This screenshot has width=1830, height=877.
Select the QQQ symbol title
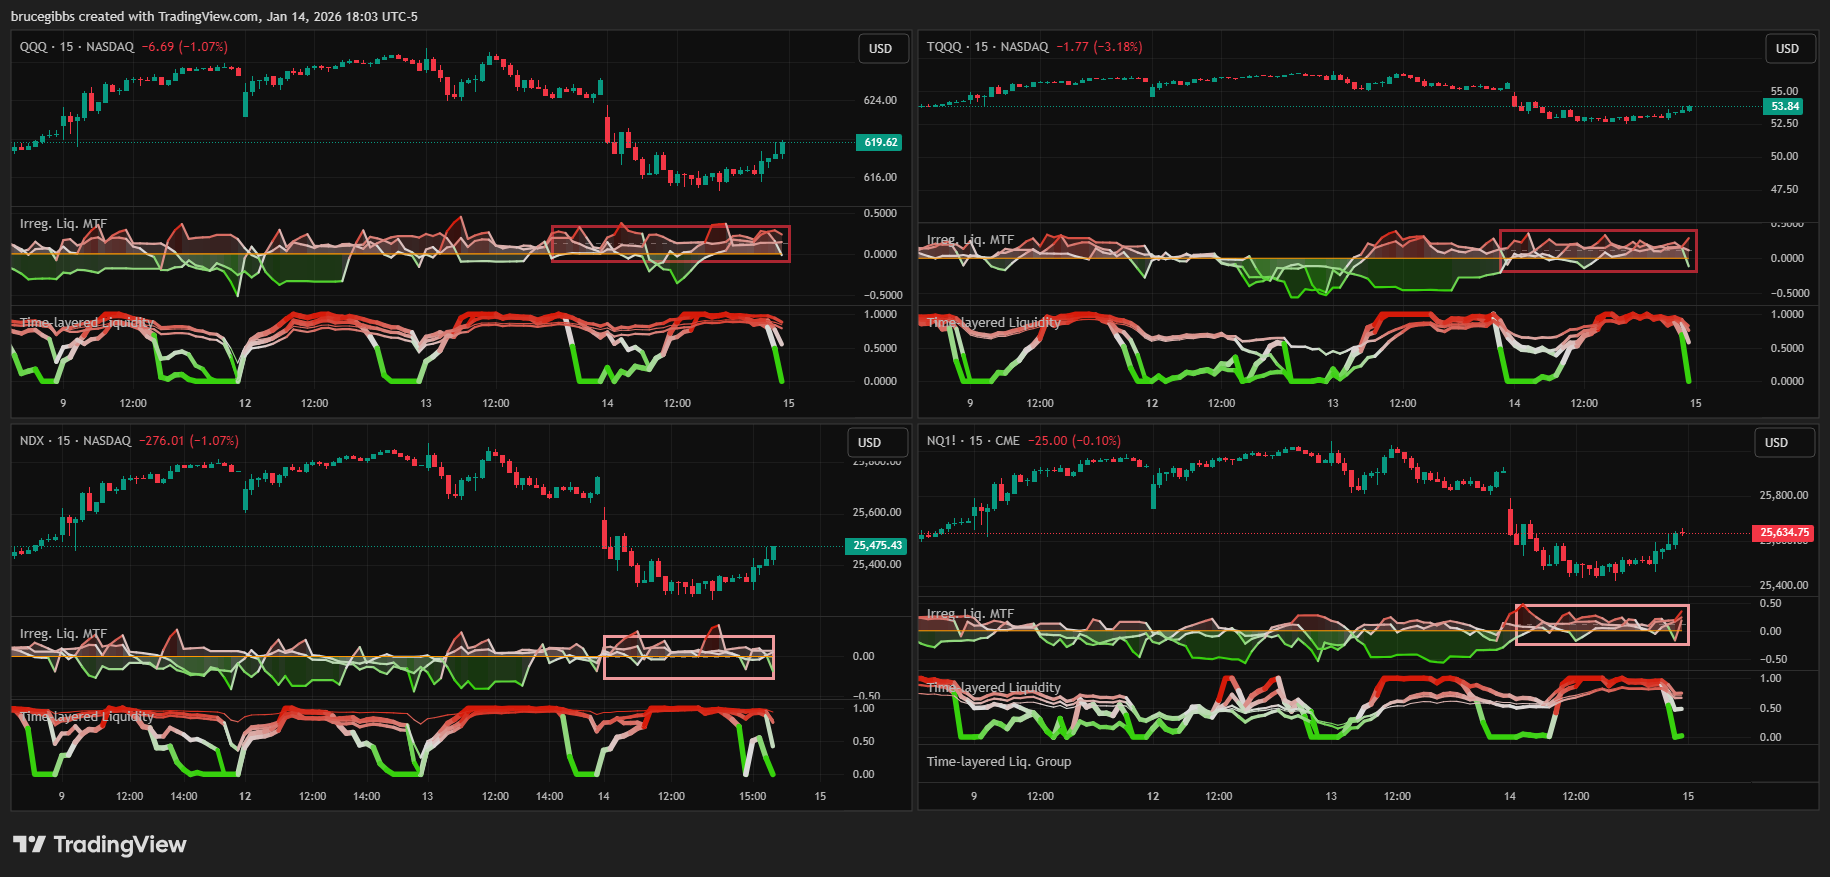[x=33, y=47]
